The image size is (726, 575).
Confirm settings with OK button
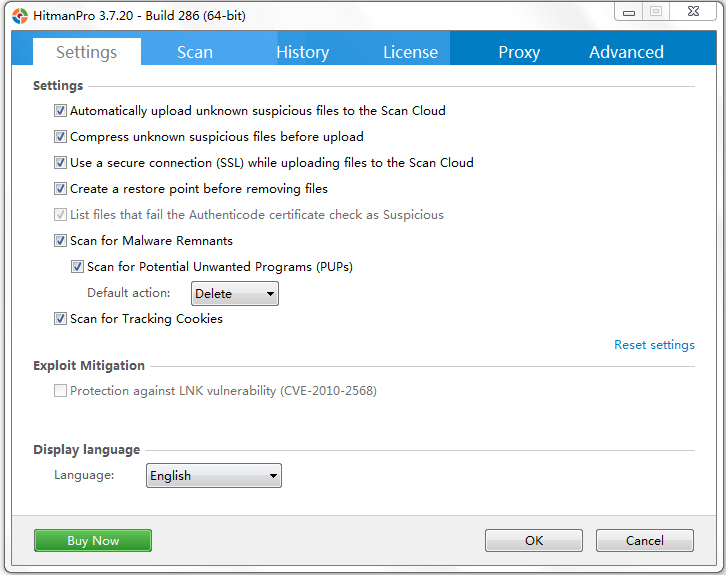[534, 541]
